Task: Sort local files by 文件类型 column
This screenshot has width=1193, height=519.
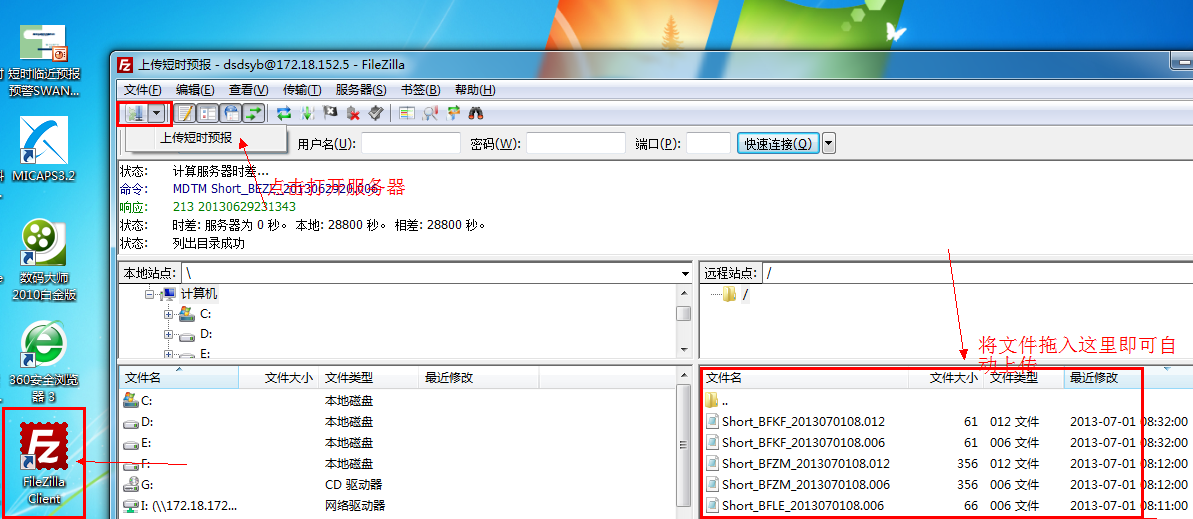Action: pos(368,377)
